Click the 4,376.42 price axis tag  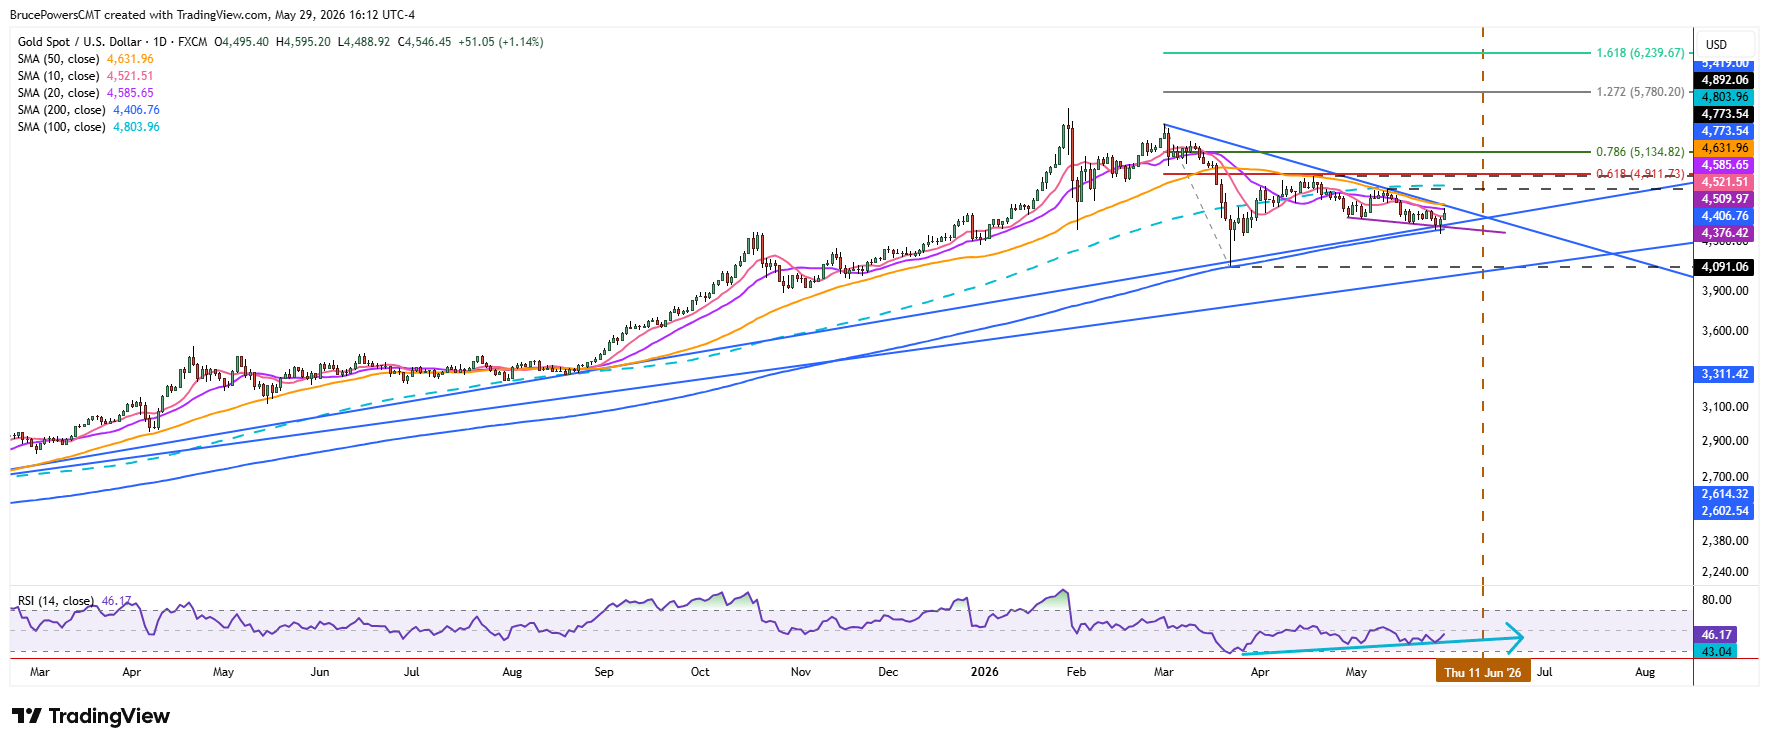click(1725, 233)
